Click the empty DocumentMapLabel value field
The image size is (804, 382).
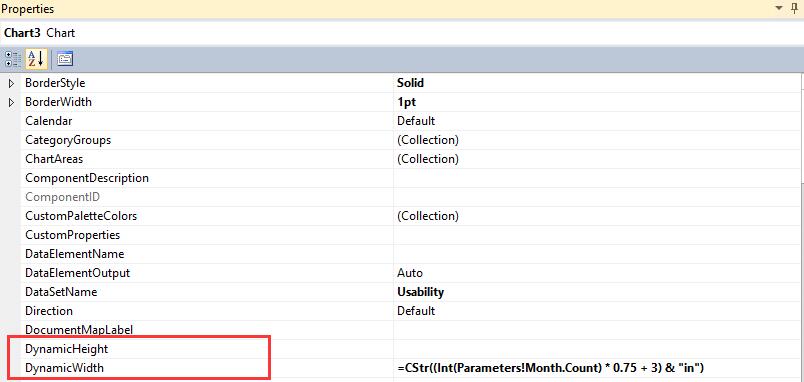(596, 330)
